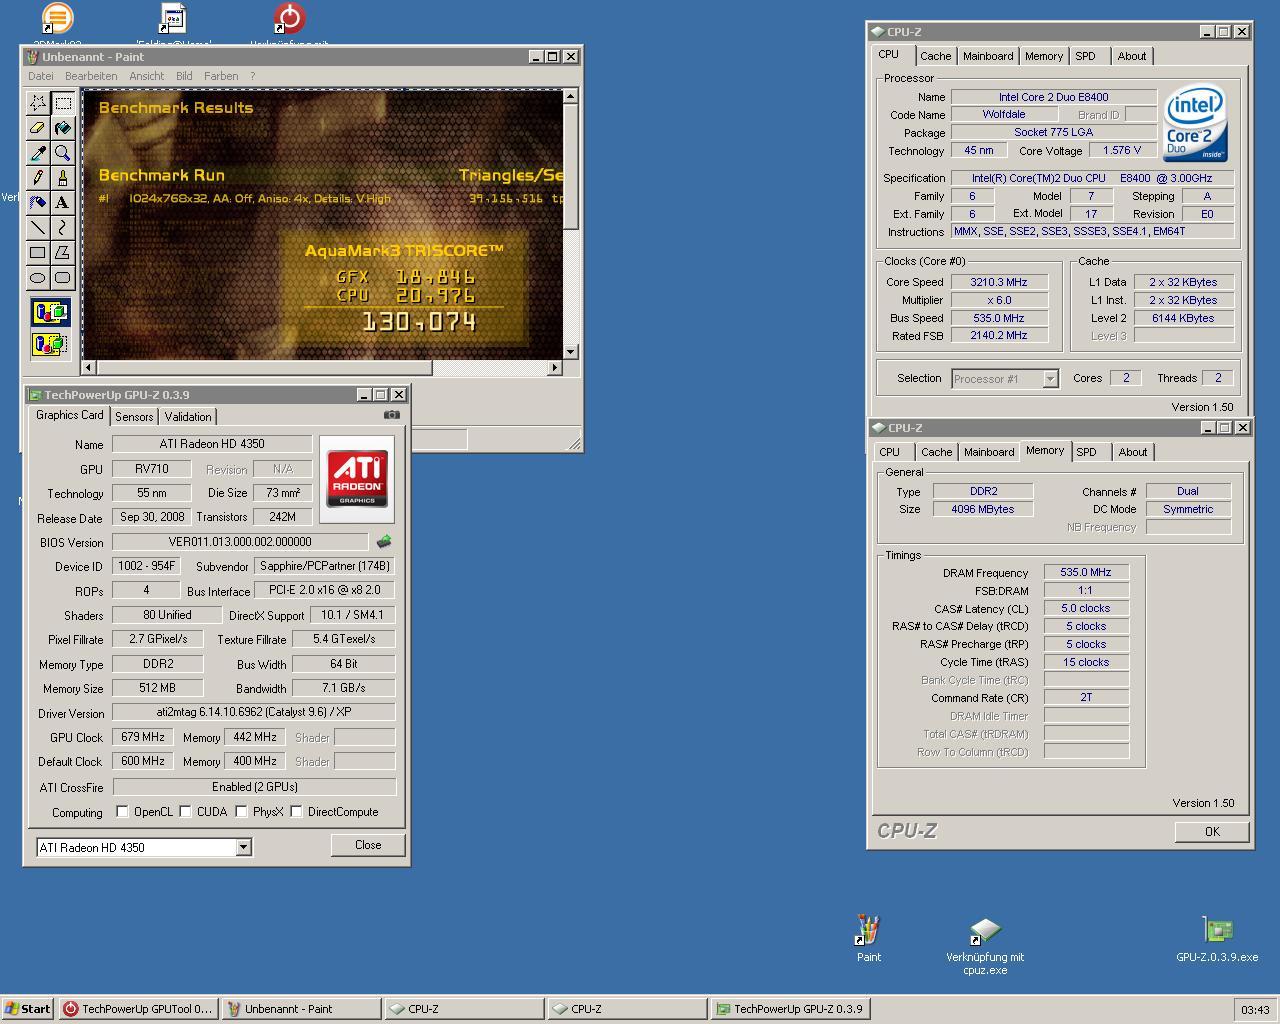Screen dimensions: 1280x1024
Task: Open the Bild menu in Paint
Action: click(x=184, y=76)
